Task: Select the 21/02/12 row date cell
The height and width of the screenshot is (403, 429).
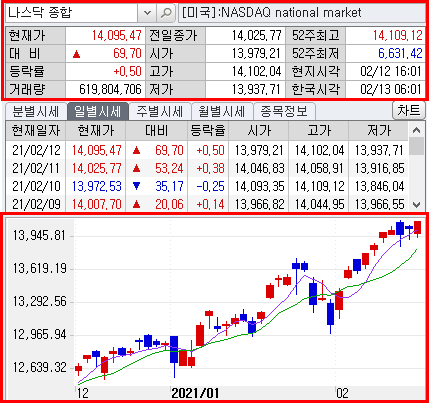Action: point(36,150)
